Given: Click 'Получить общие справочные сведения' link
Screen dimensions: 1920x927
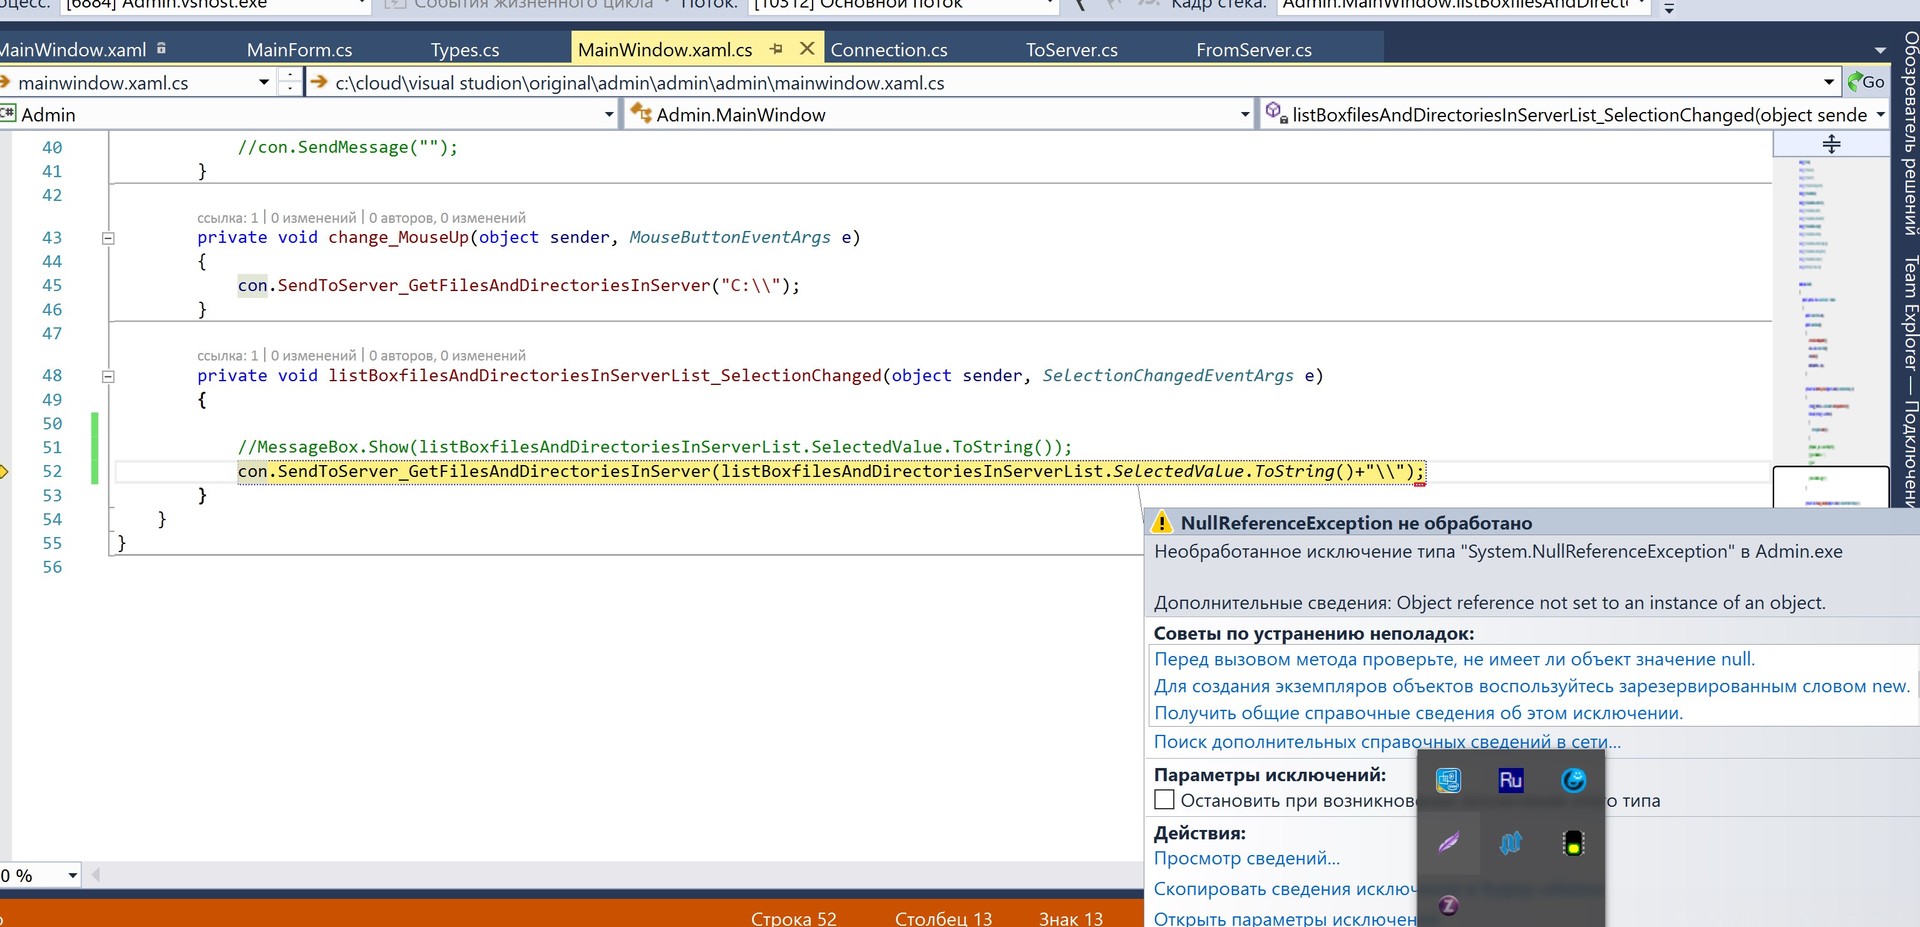Looking at the screenshot, I should pyautogui.click(x=1418, y=713).
